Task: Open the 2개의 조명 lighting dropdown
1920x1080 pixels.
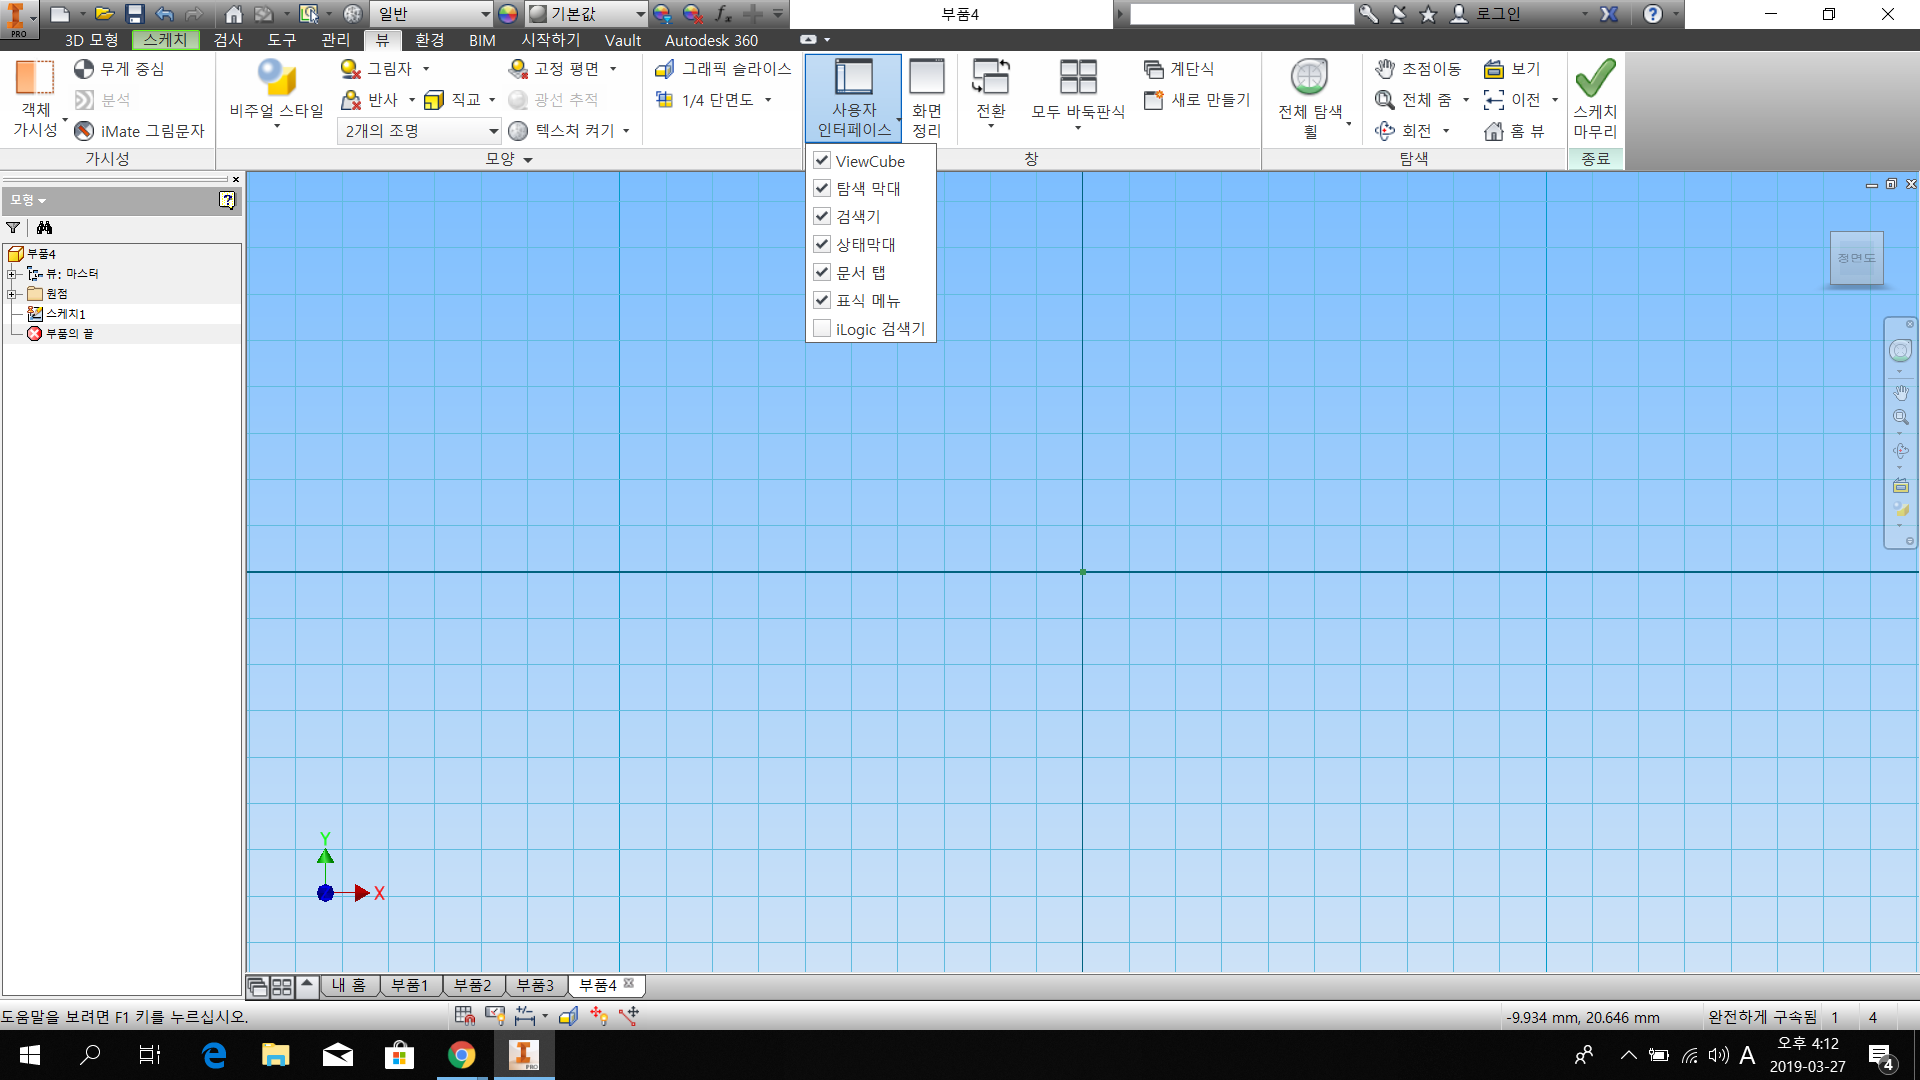Action: coord(493,131)
